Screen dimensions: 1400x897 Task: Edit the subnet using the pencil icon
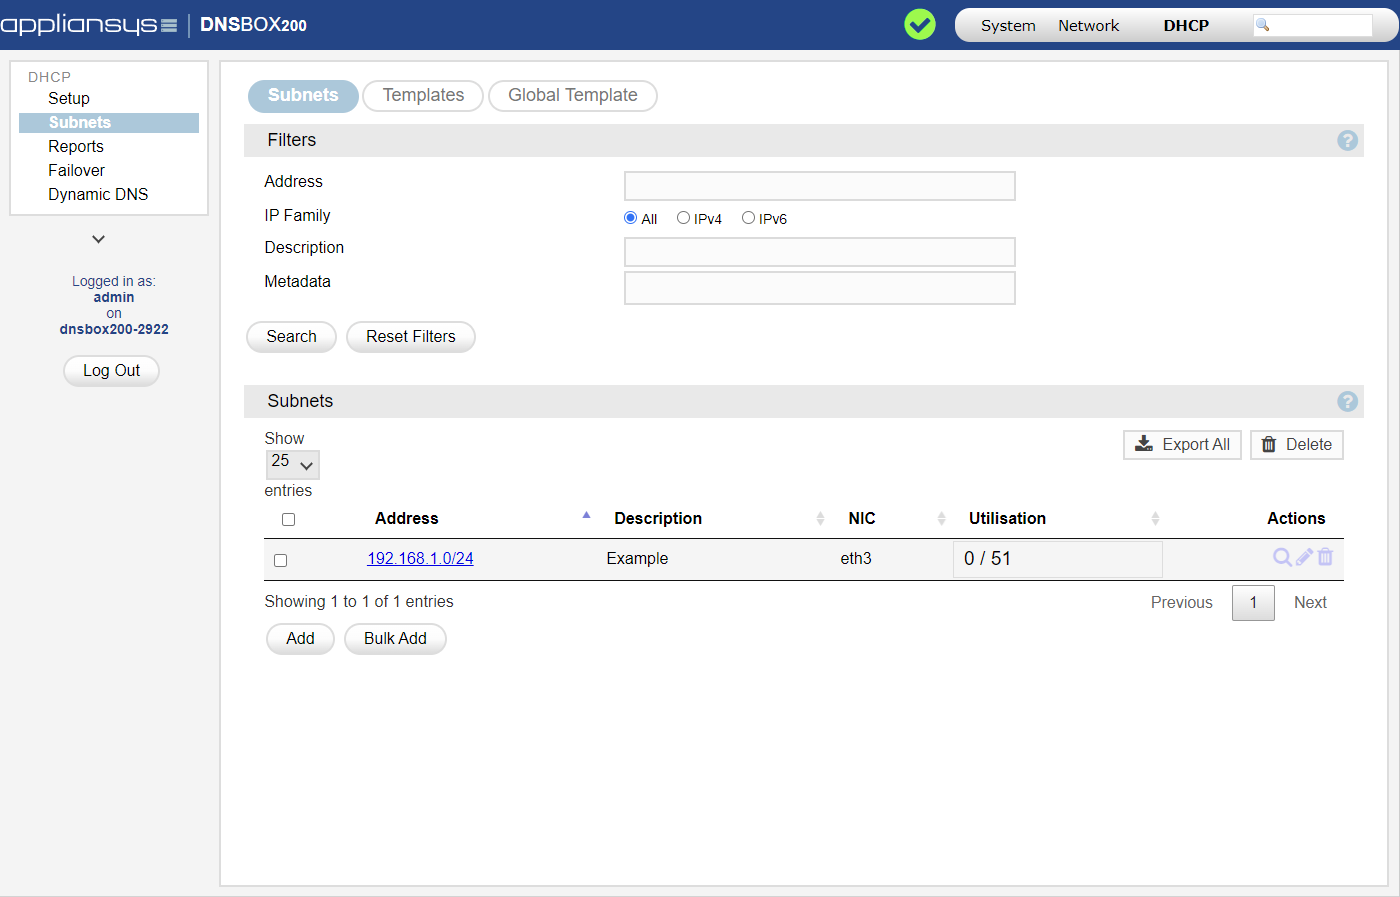coord(1304,557)
